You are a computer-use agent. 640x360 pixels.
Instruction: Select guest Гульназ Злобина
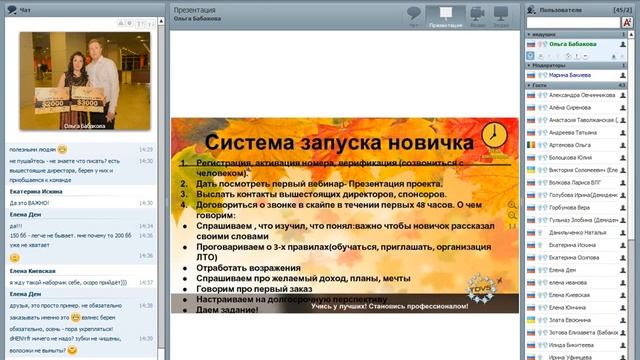[583, 220]
